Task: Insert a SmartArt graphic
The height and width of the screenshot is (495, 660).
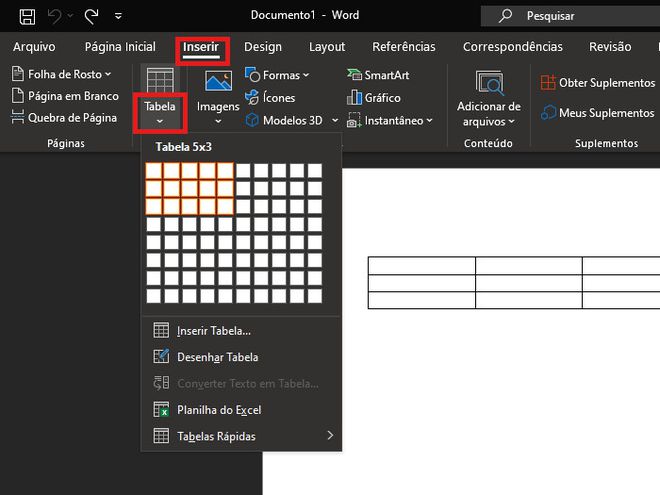Action: click(x=378, y=75)
